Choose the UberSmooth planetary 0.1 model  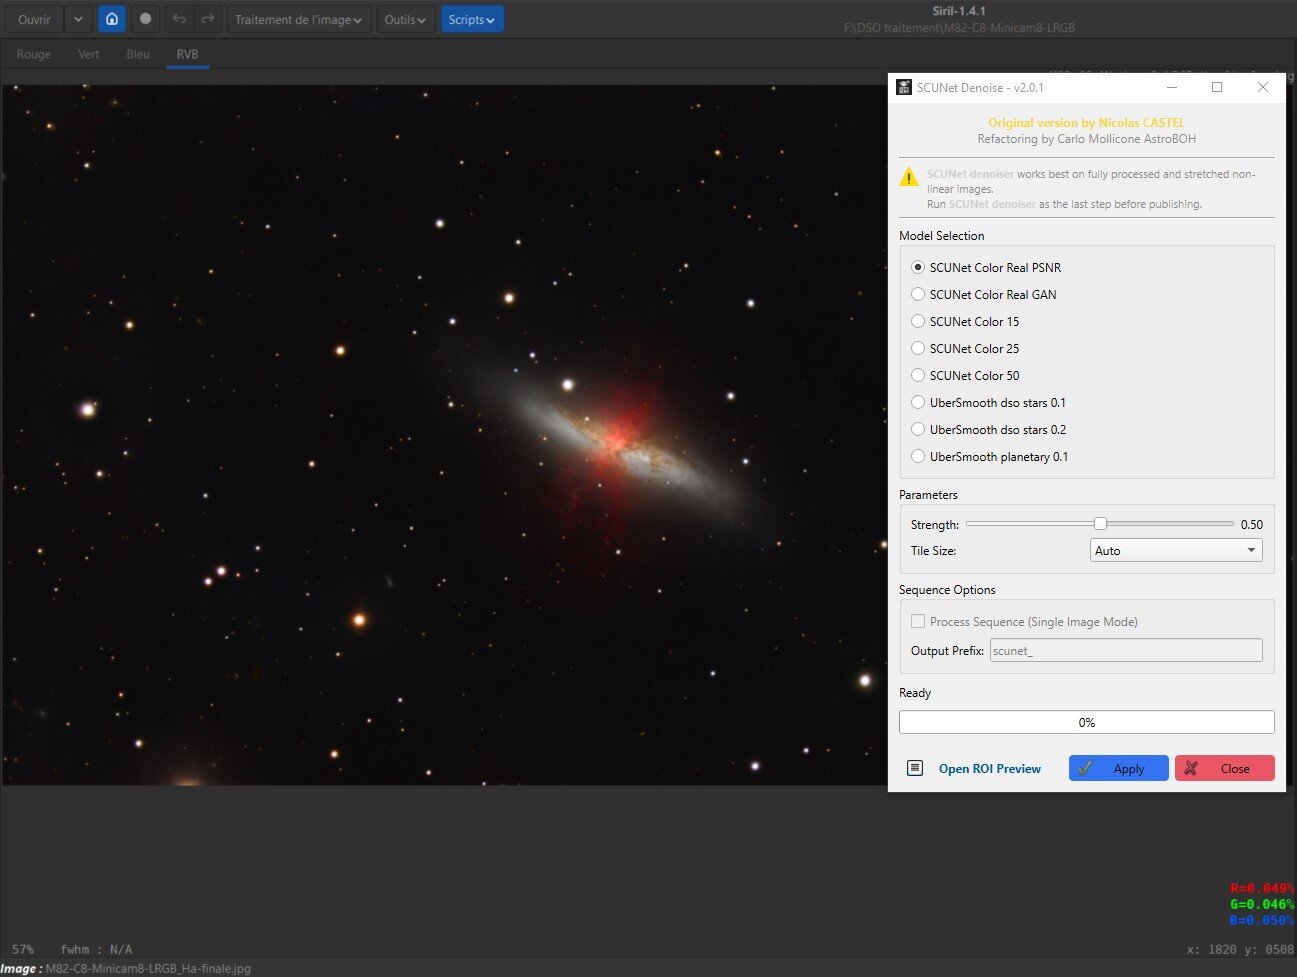coord(918,456)
